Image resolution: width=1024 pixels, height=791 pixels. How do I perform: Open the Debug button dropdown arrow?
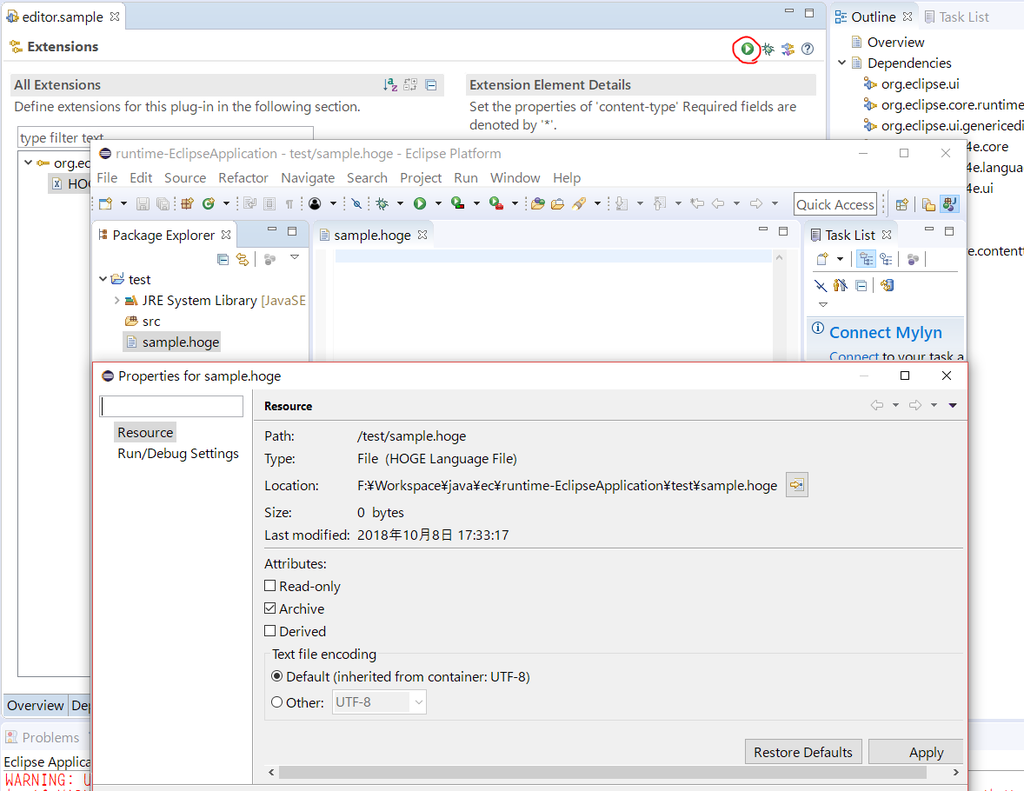[400, 204]
